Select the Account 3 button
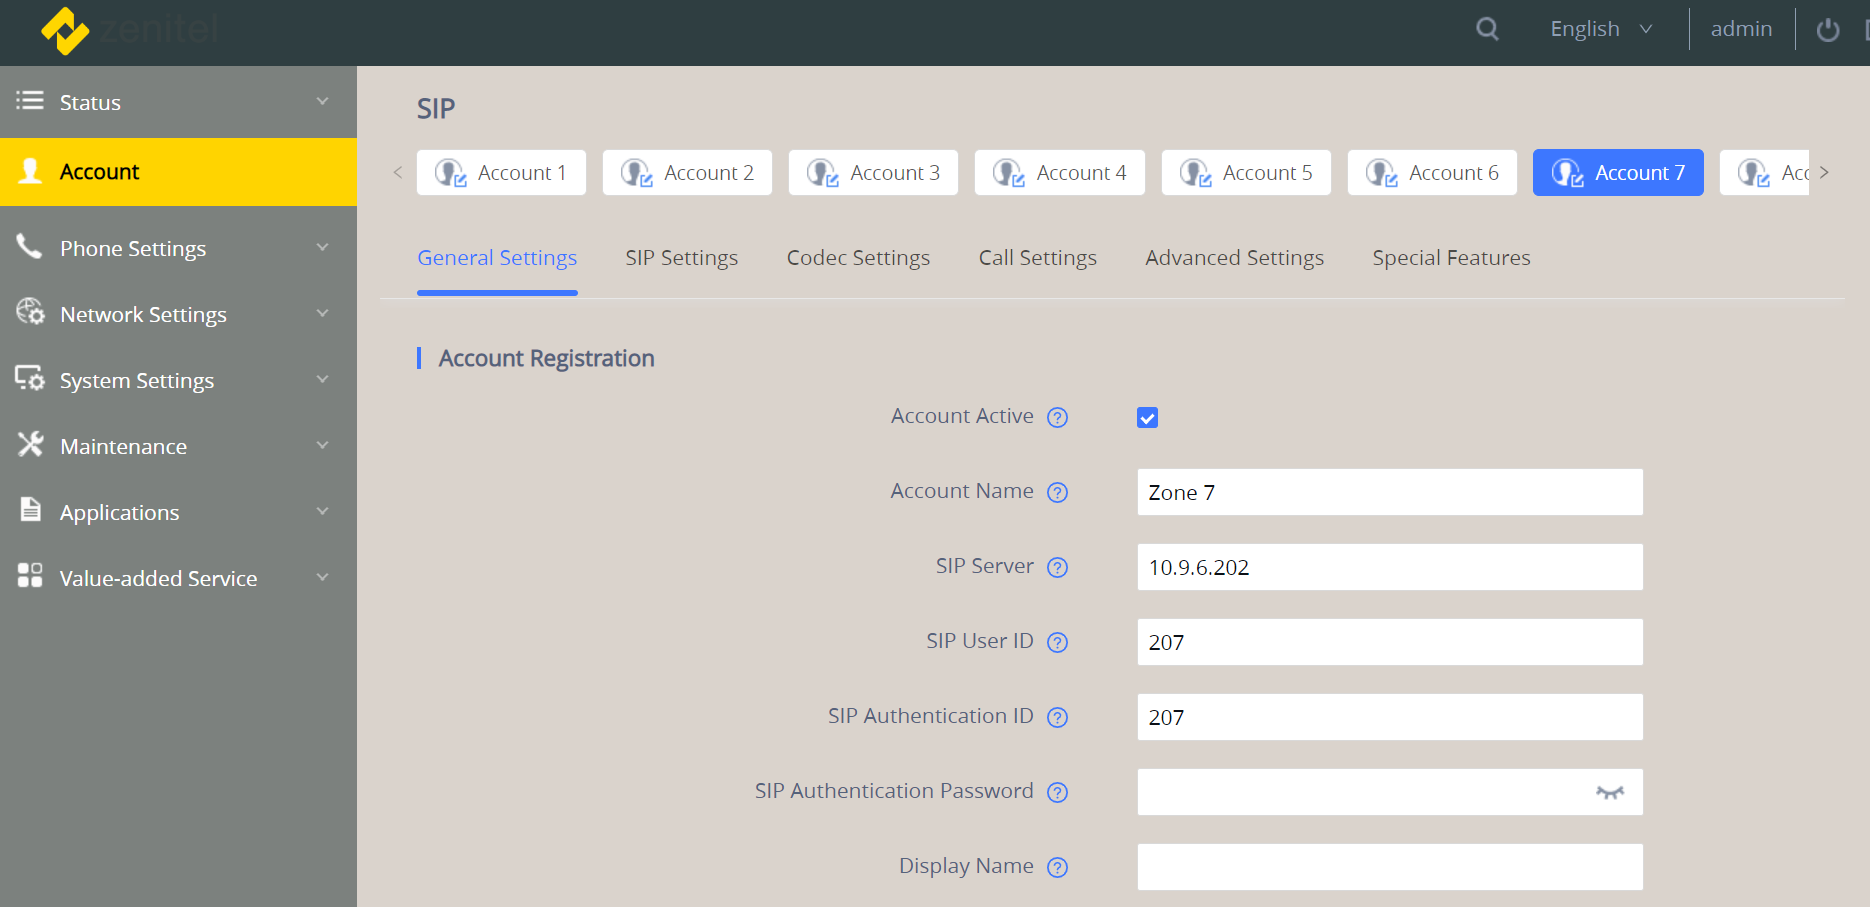1870x907 pixels. click(873, 173)
